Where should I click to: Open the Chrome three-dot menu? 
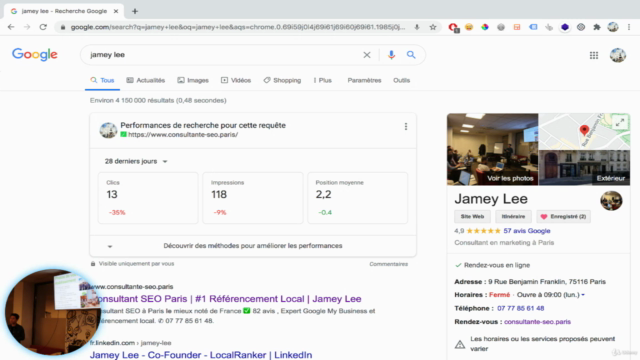tap(629, 27)
